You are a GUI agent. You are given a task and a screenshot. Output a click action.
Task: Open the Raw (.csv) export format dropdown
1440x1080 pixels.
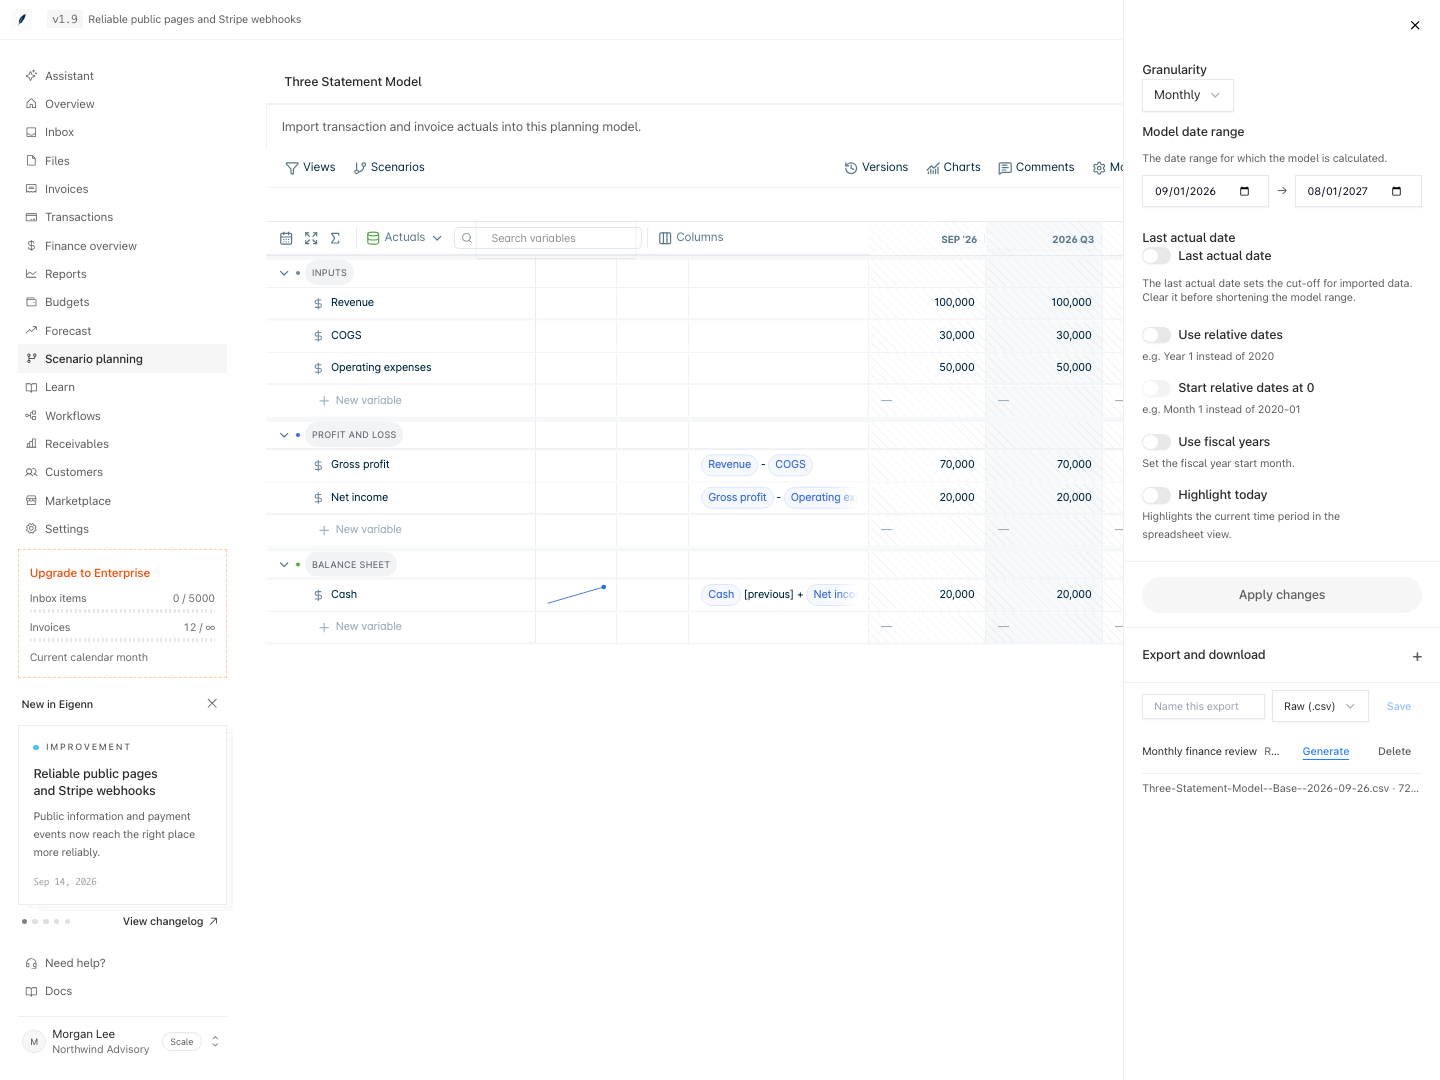tap(1320, 706)
